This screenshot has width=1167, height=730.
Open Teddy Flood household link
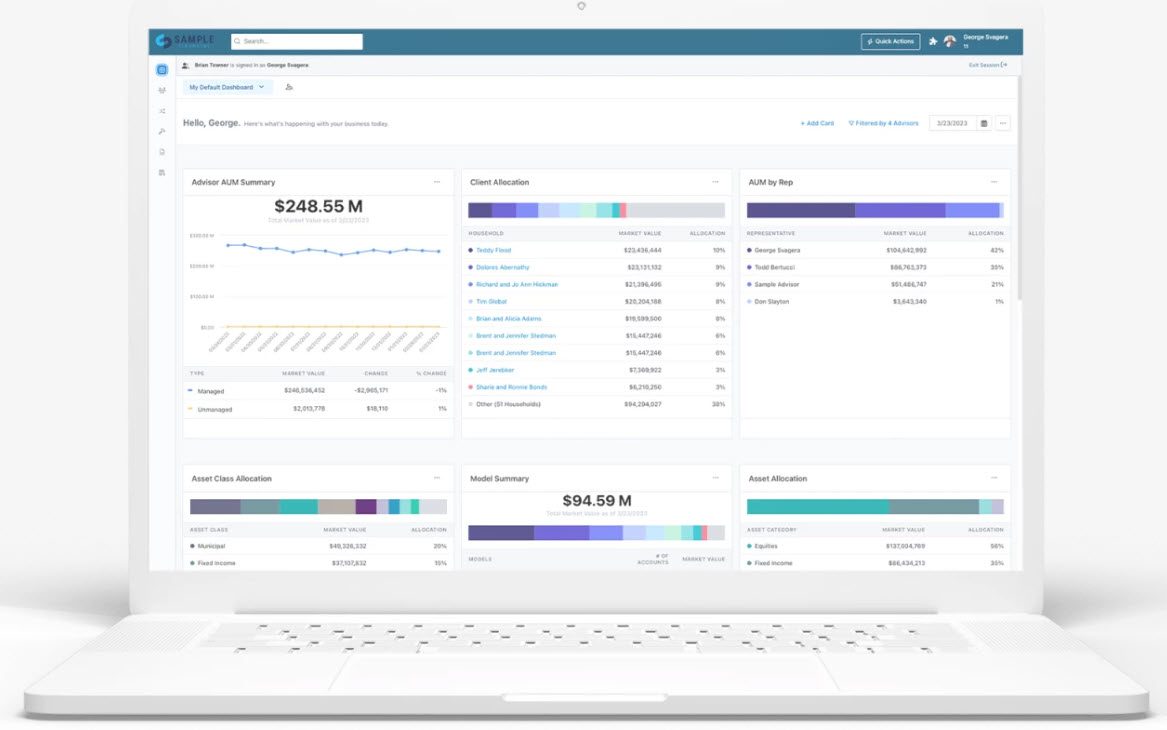493,250
